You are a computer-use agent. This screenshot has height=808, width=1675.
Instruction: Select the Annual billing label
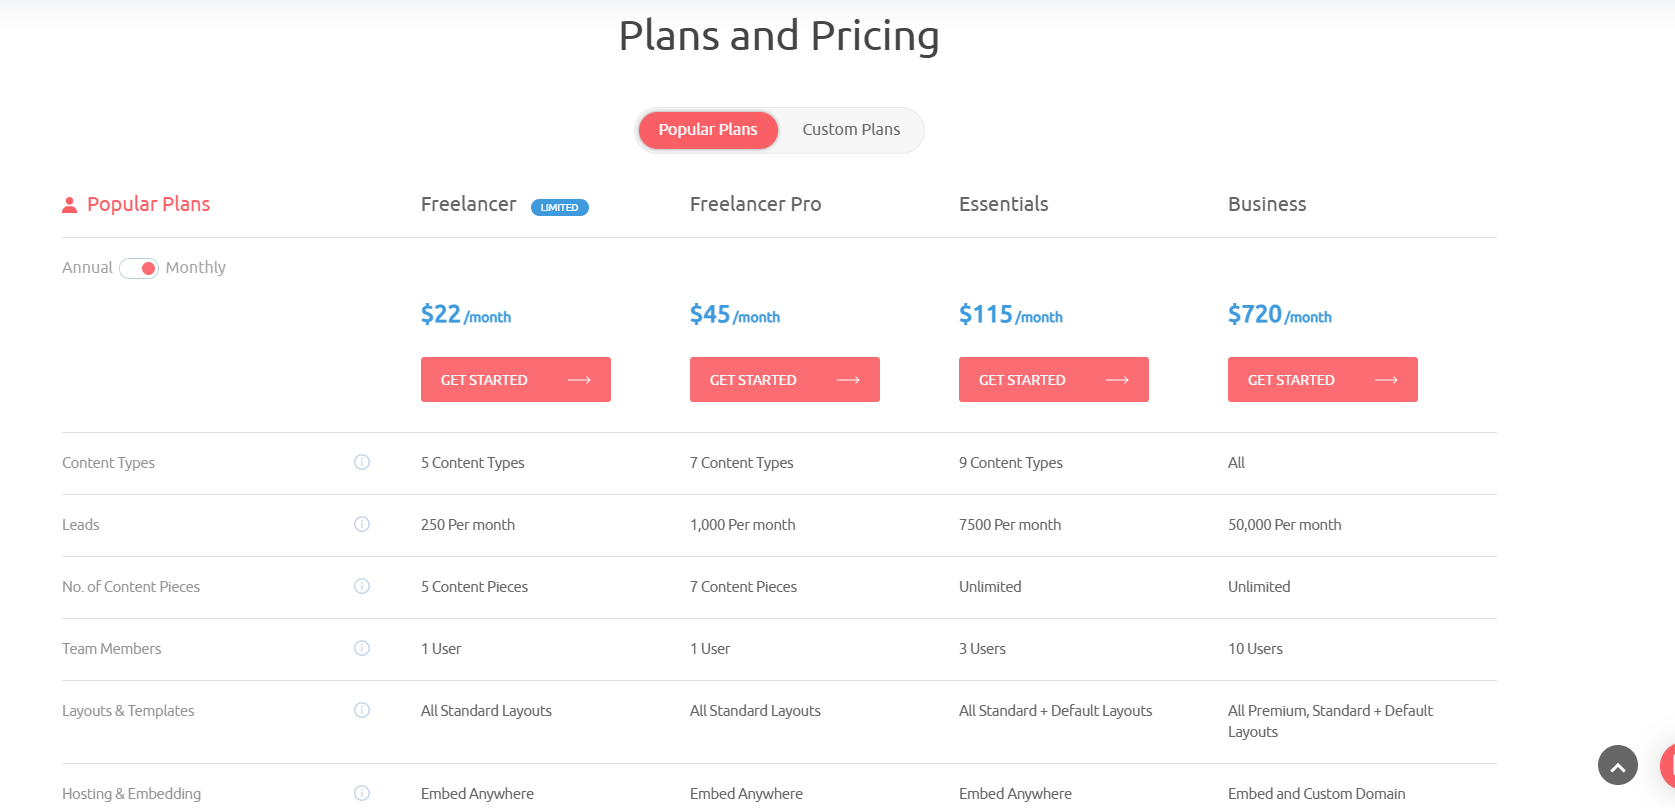tap(87, 268)
